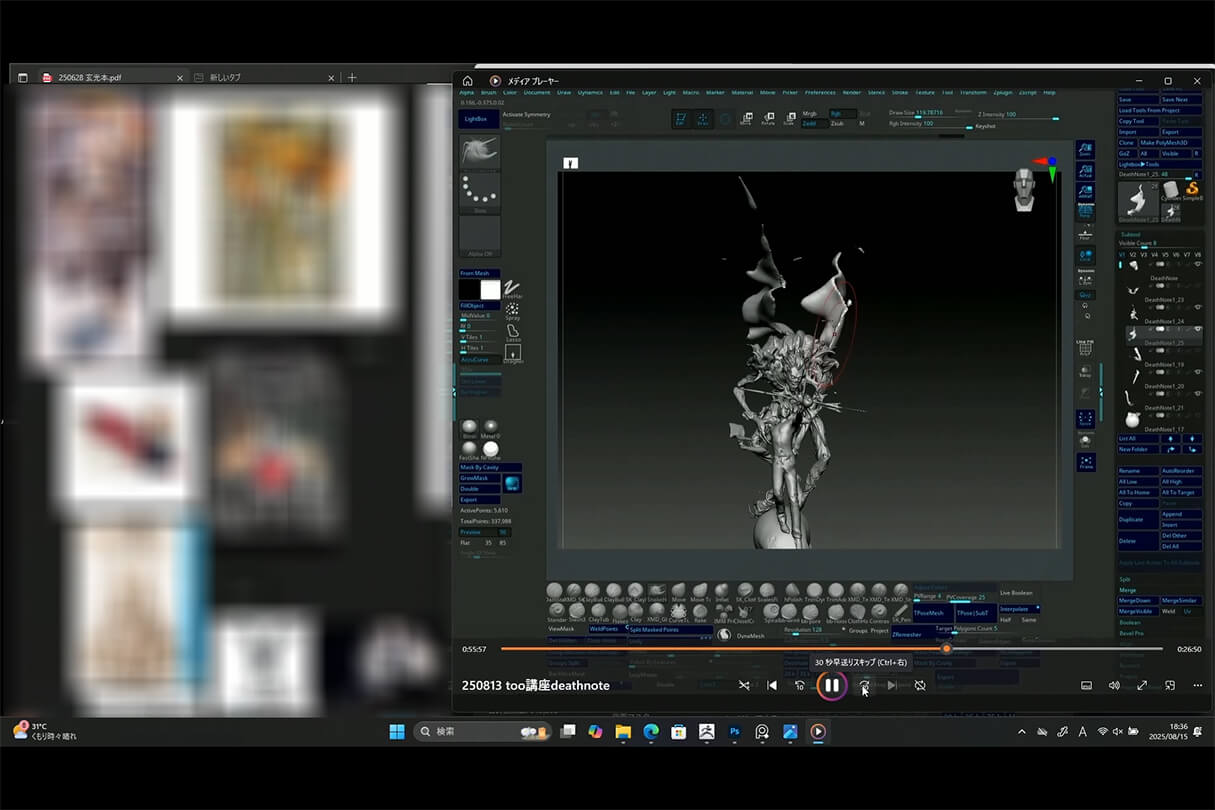Enter full screen in Media Player
This screenshot has width=1215, height=810.
click(x=1142, y=685)
